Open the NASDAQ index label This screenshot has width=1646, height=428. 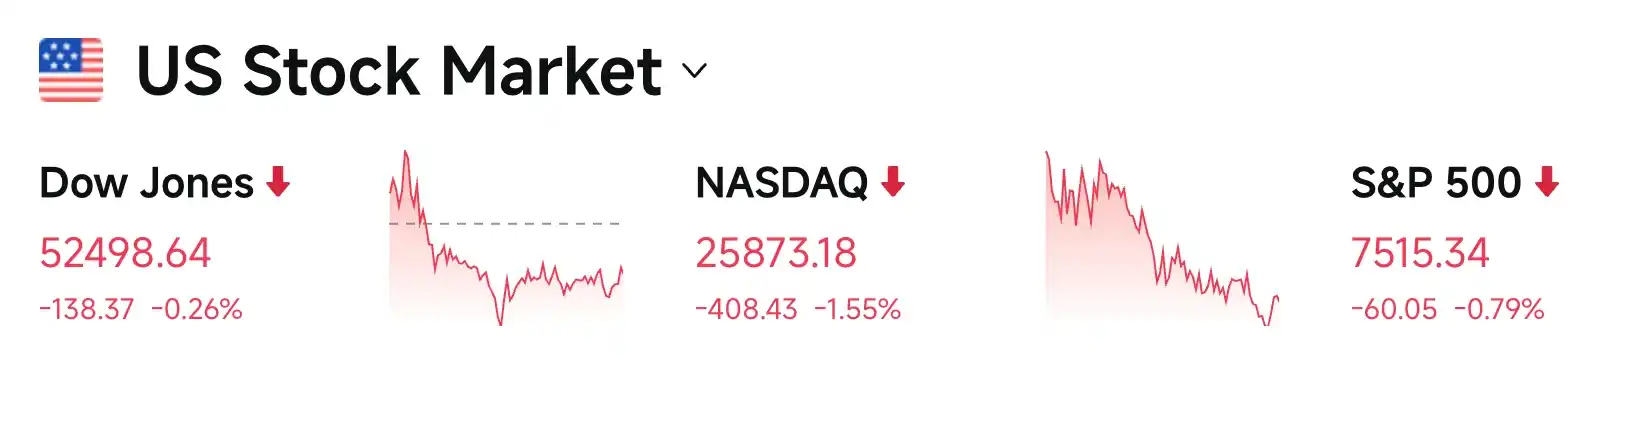coord(781,183)
